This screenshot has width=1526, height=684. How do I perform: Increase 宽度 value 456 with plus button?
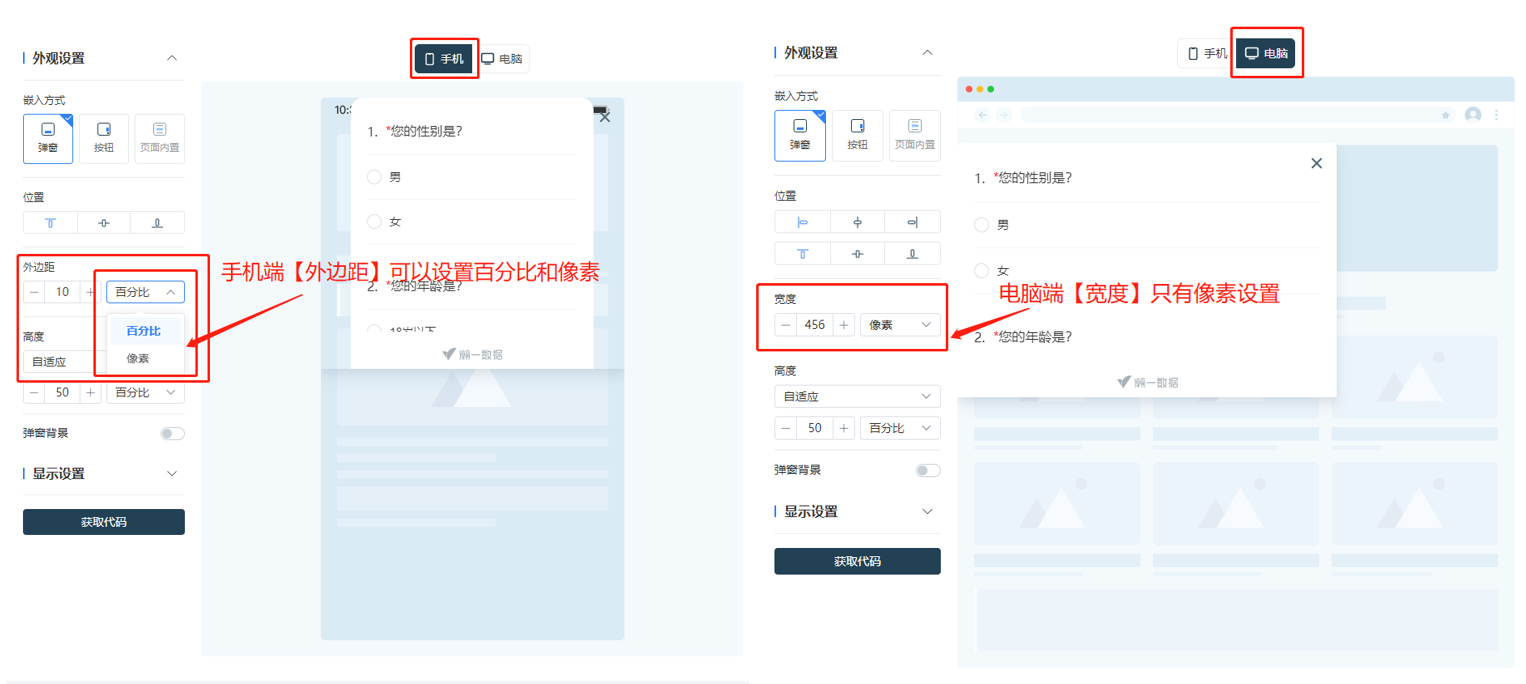tap(844, 325)
